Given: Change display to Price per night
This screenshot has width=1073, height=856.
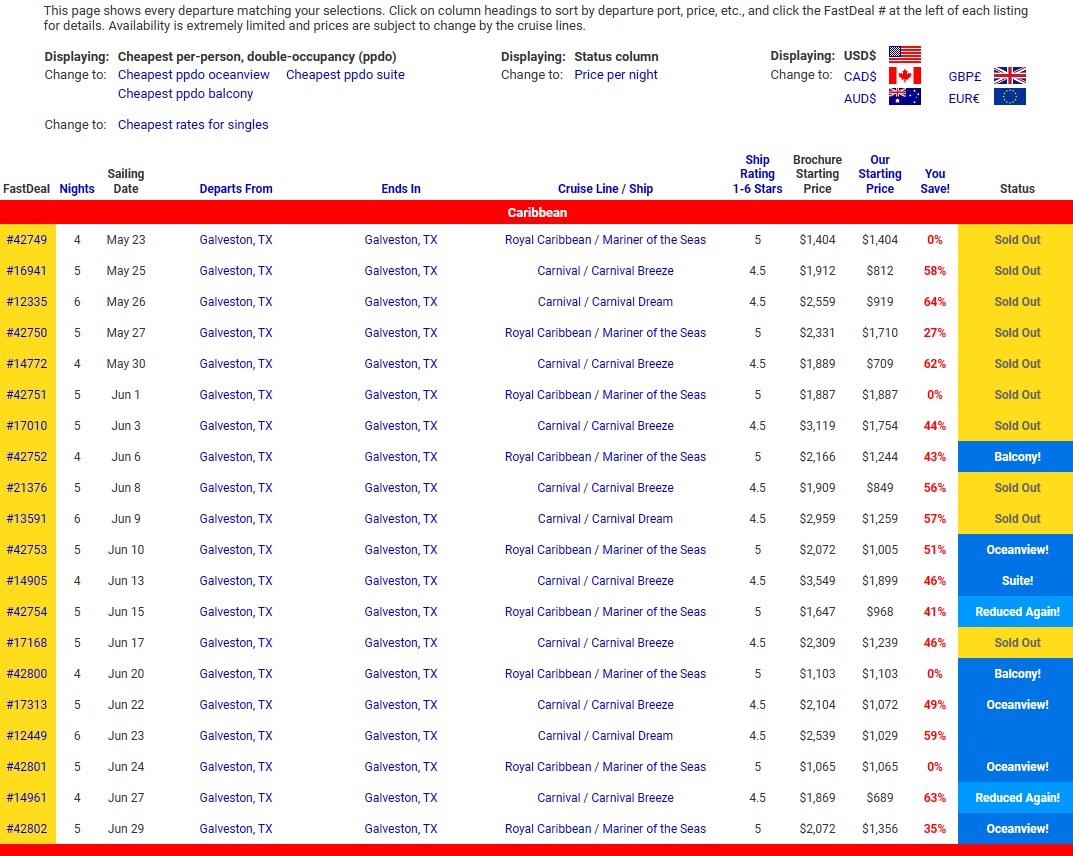Looking at the screenshot, I should click(616, 75).
